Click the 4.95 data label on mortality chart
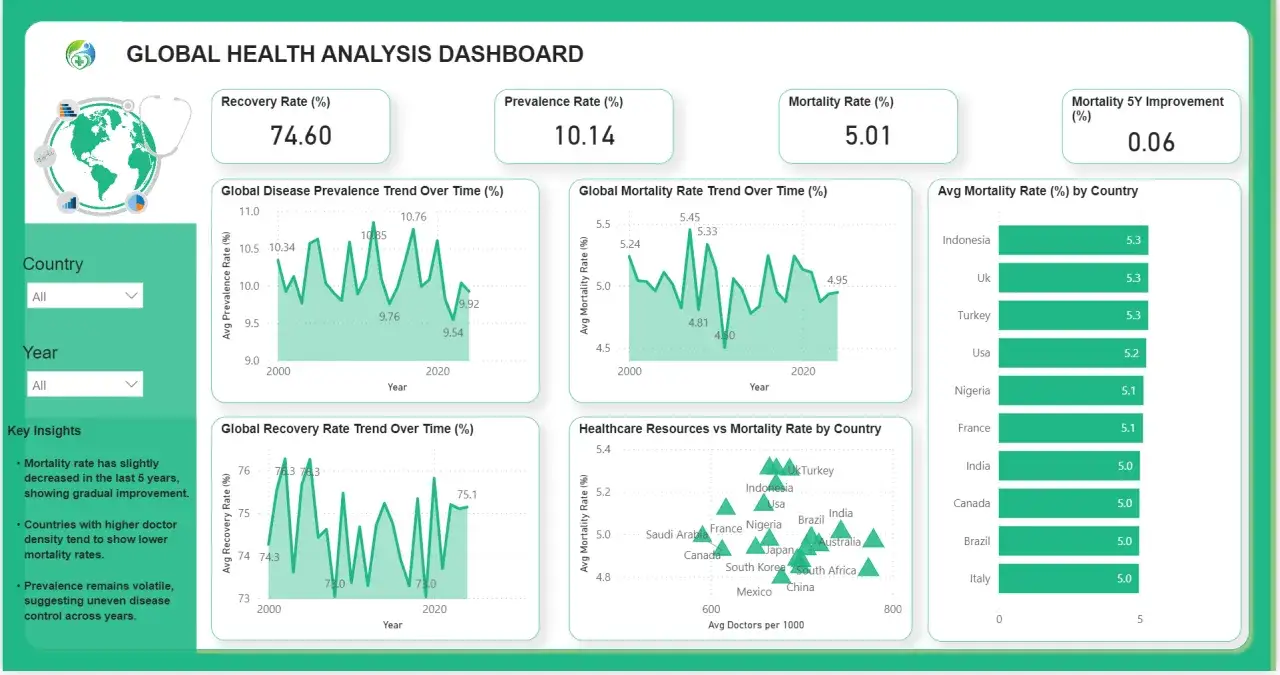Viewport: 1280px width, 675px height. (837, 280)
